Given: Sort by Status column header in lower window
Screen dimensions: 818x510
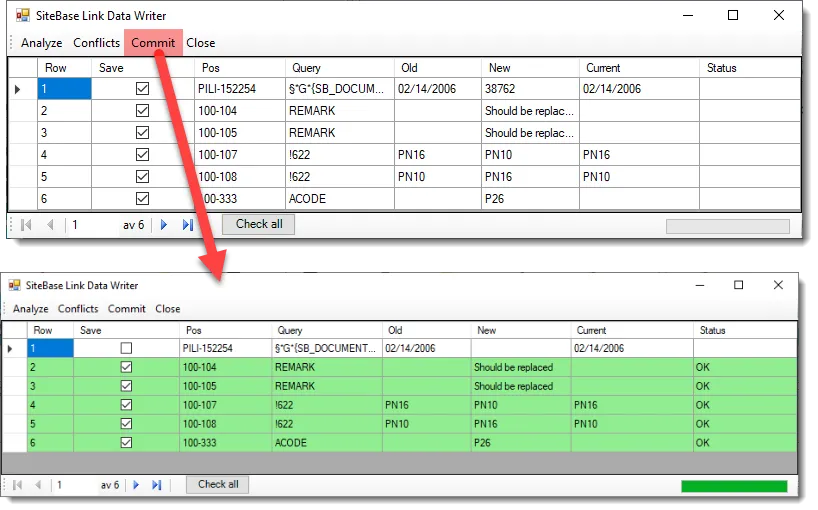Looking at the screenshot, I should 745,330.
